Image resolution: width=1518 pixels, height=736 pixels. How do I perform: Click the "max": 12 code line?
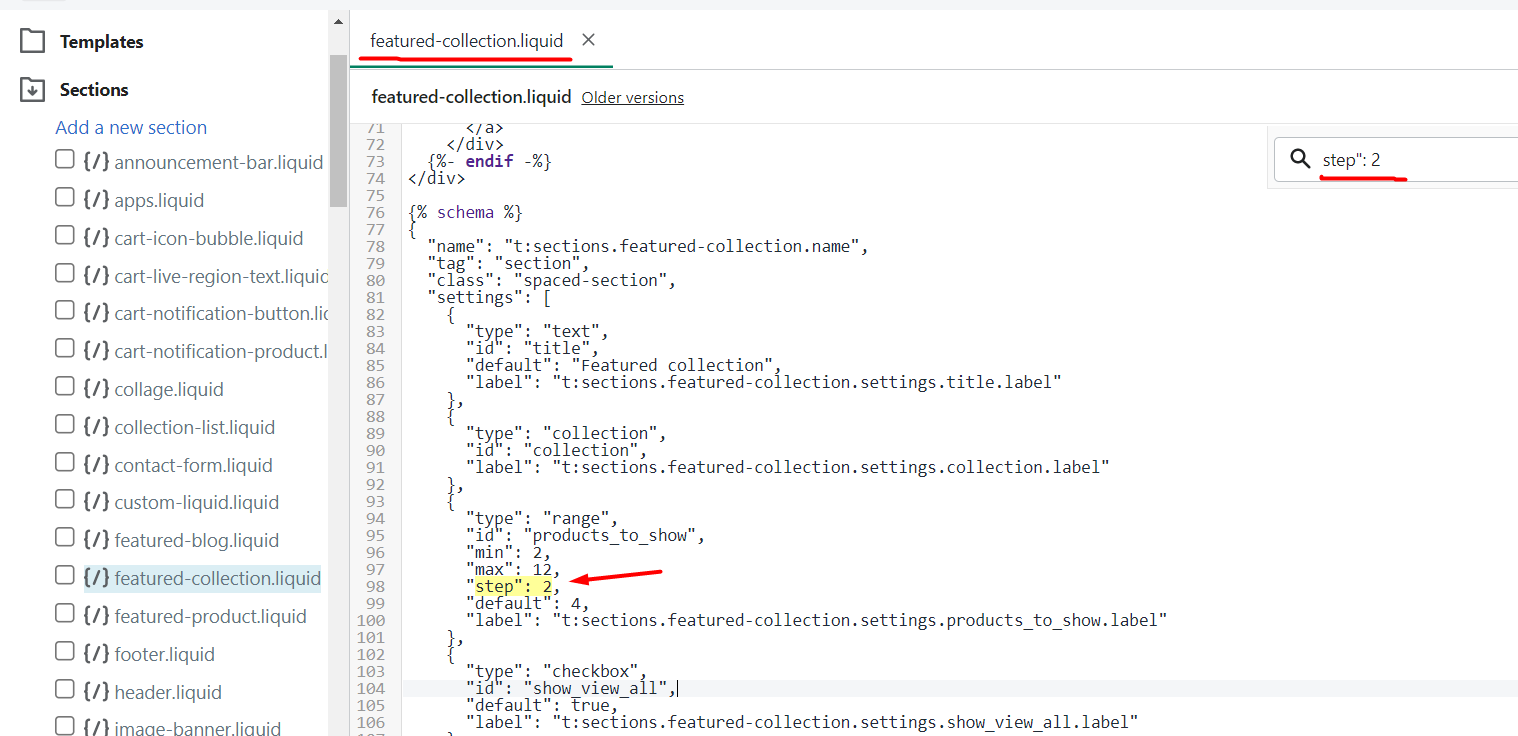513,569
